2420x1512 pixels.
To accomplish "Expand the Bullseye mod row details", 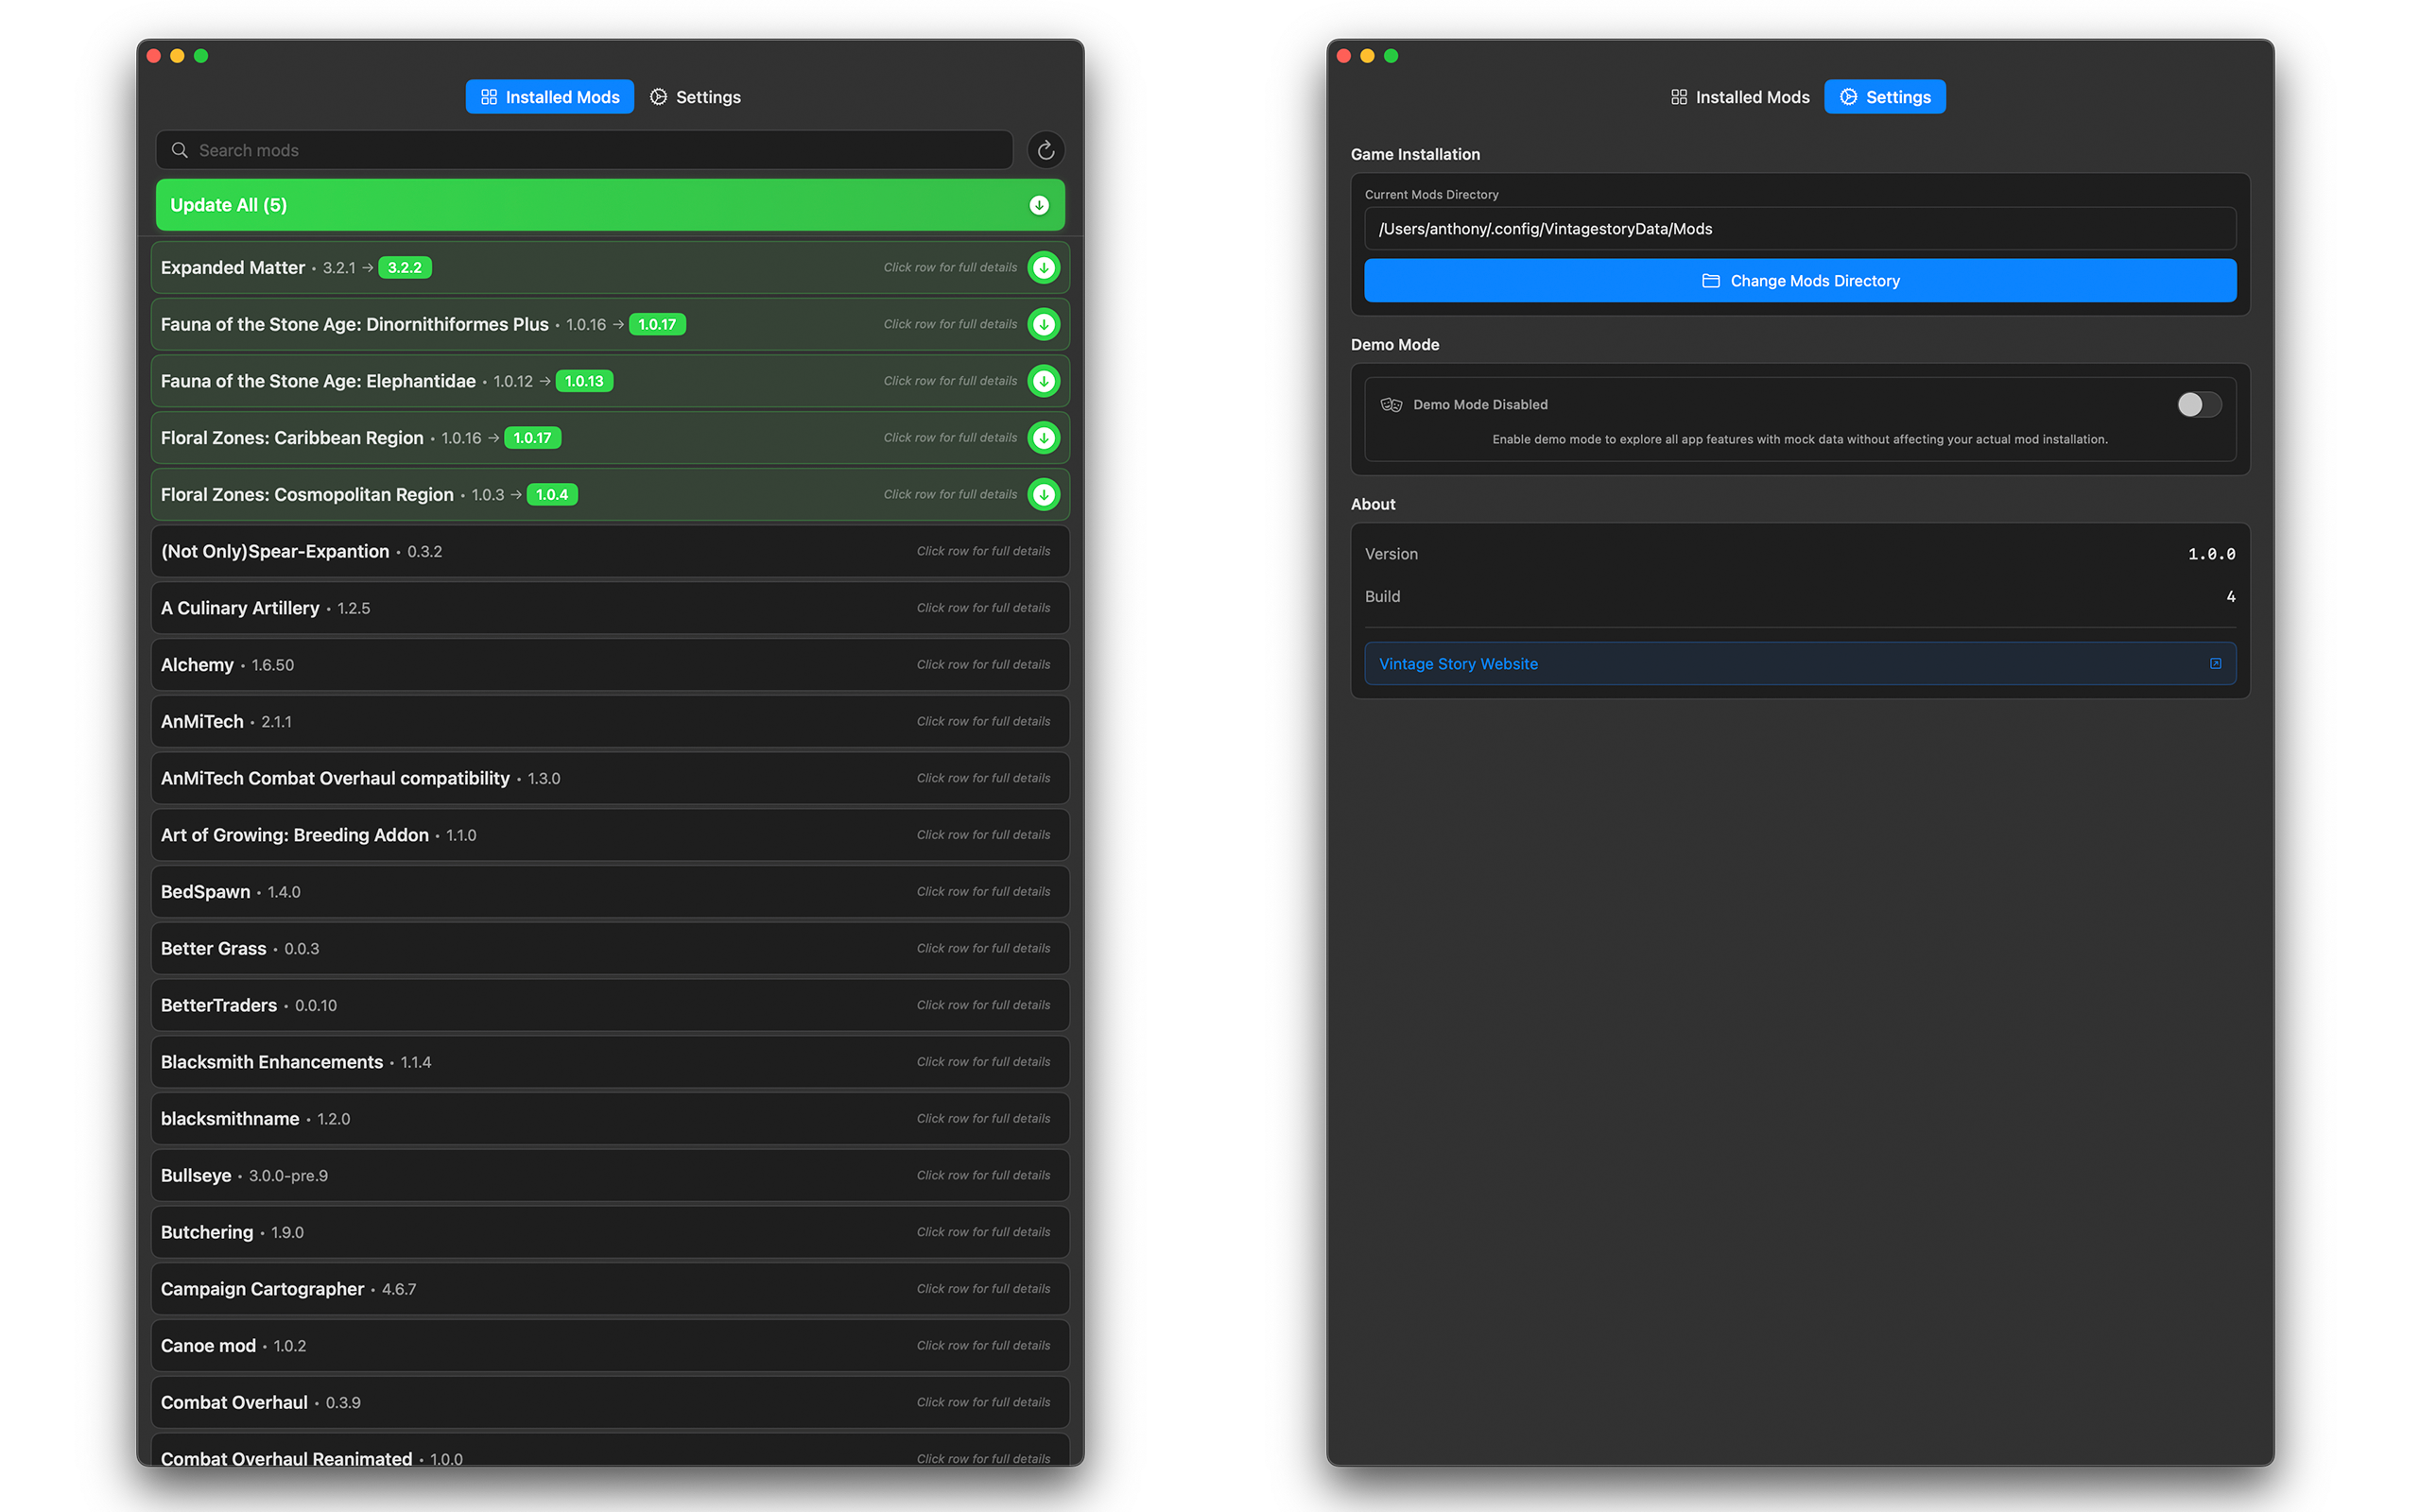I will pos(610,1175).
